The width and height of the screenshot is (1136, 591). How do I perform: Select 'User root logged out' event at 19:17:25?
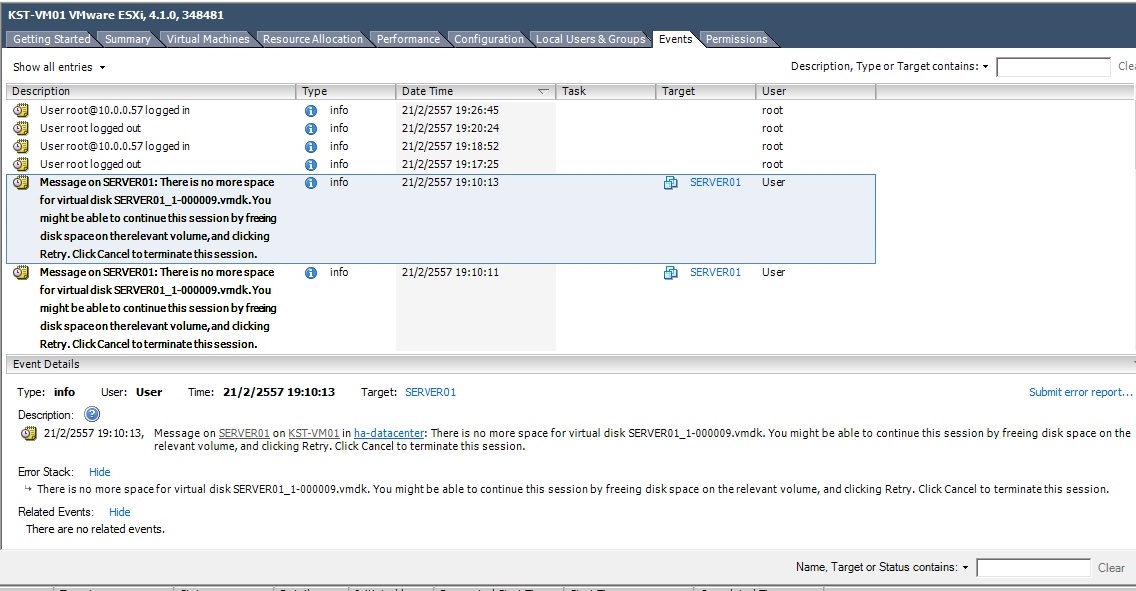(91, 164)
